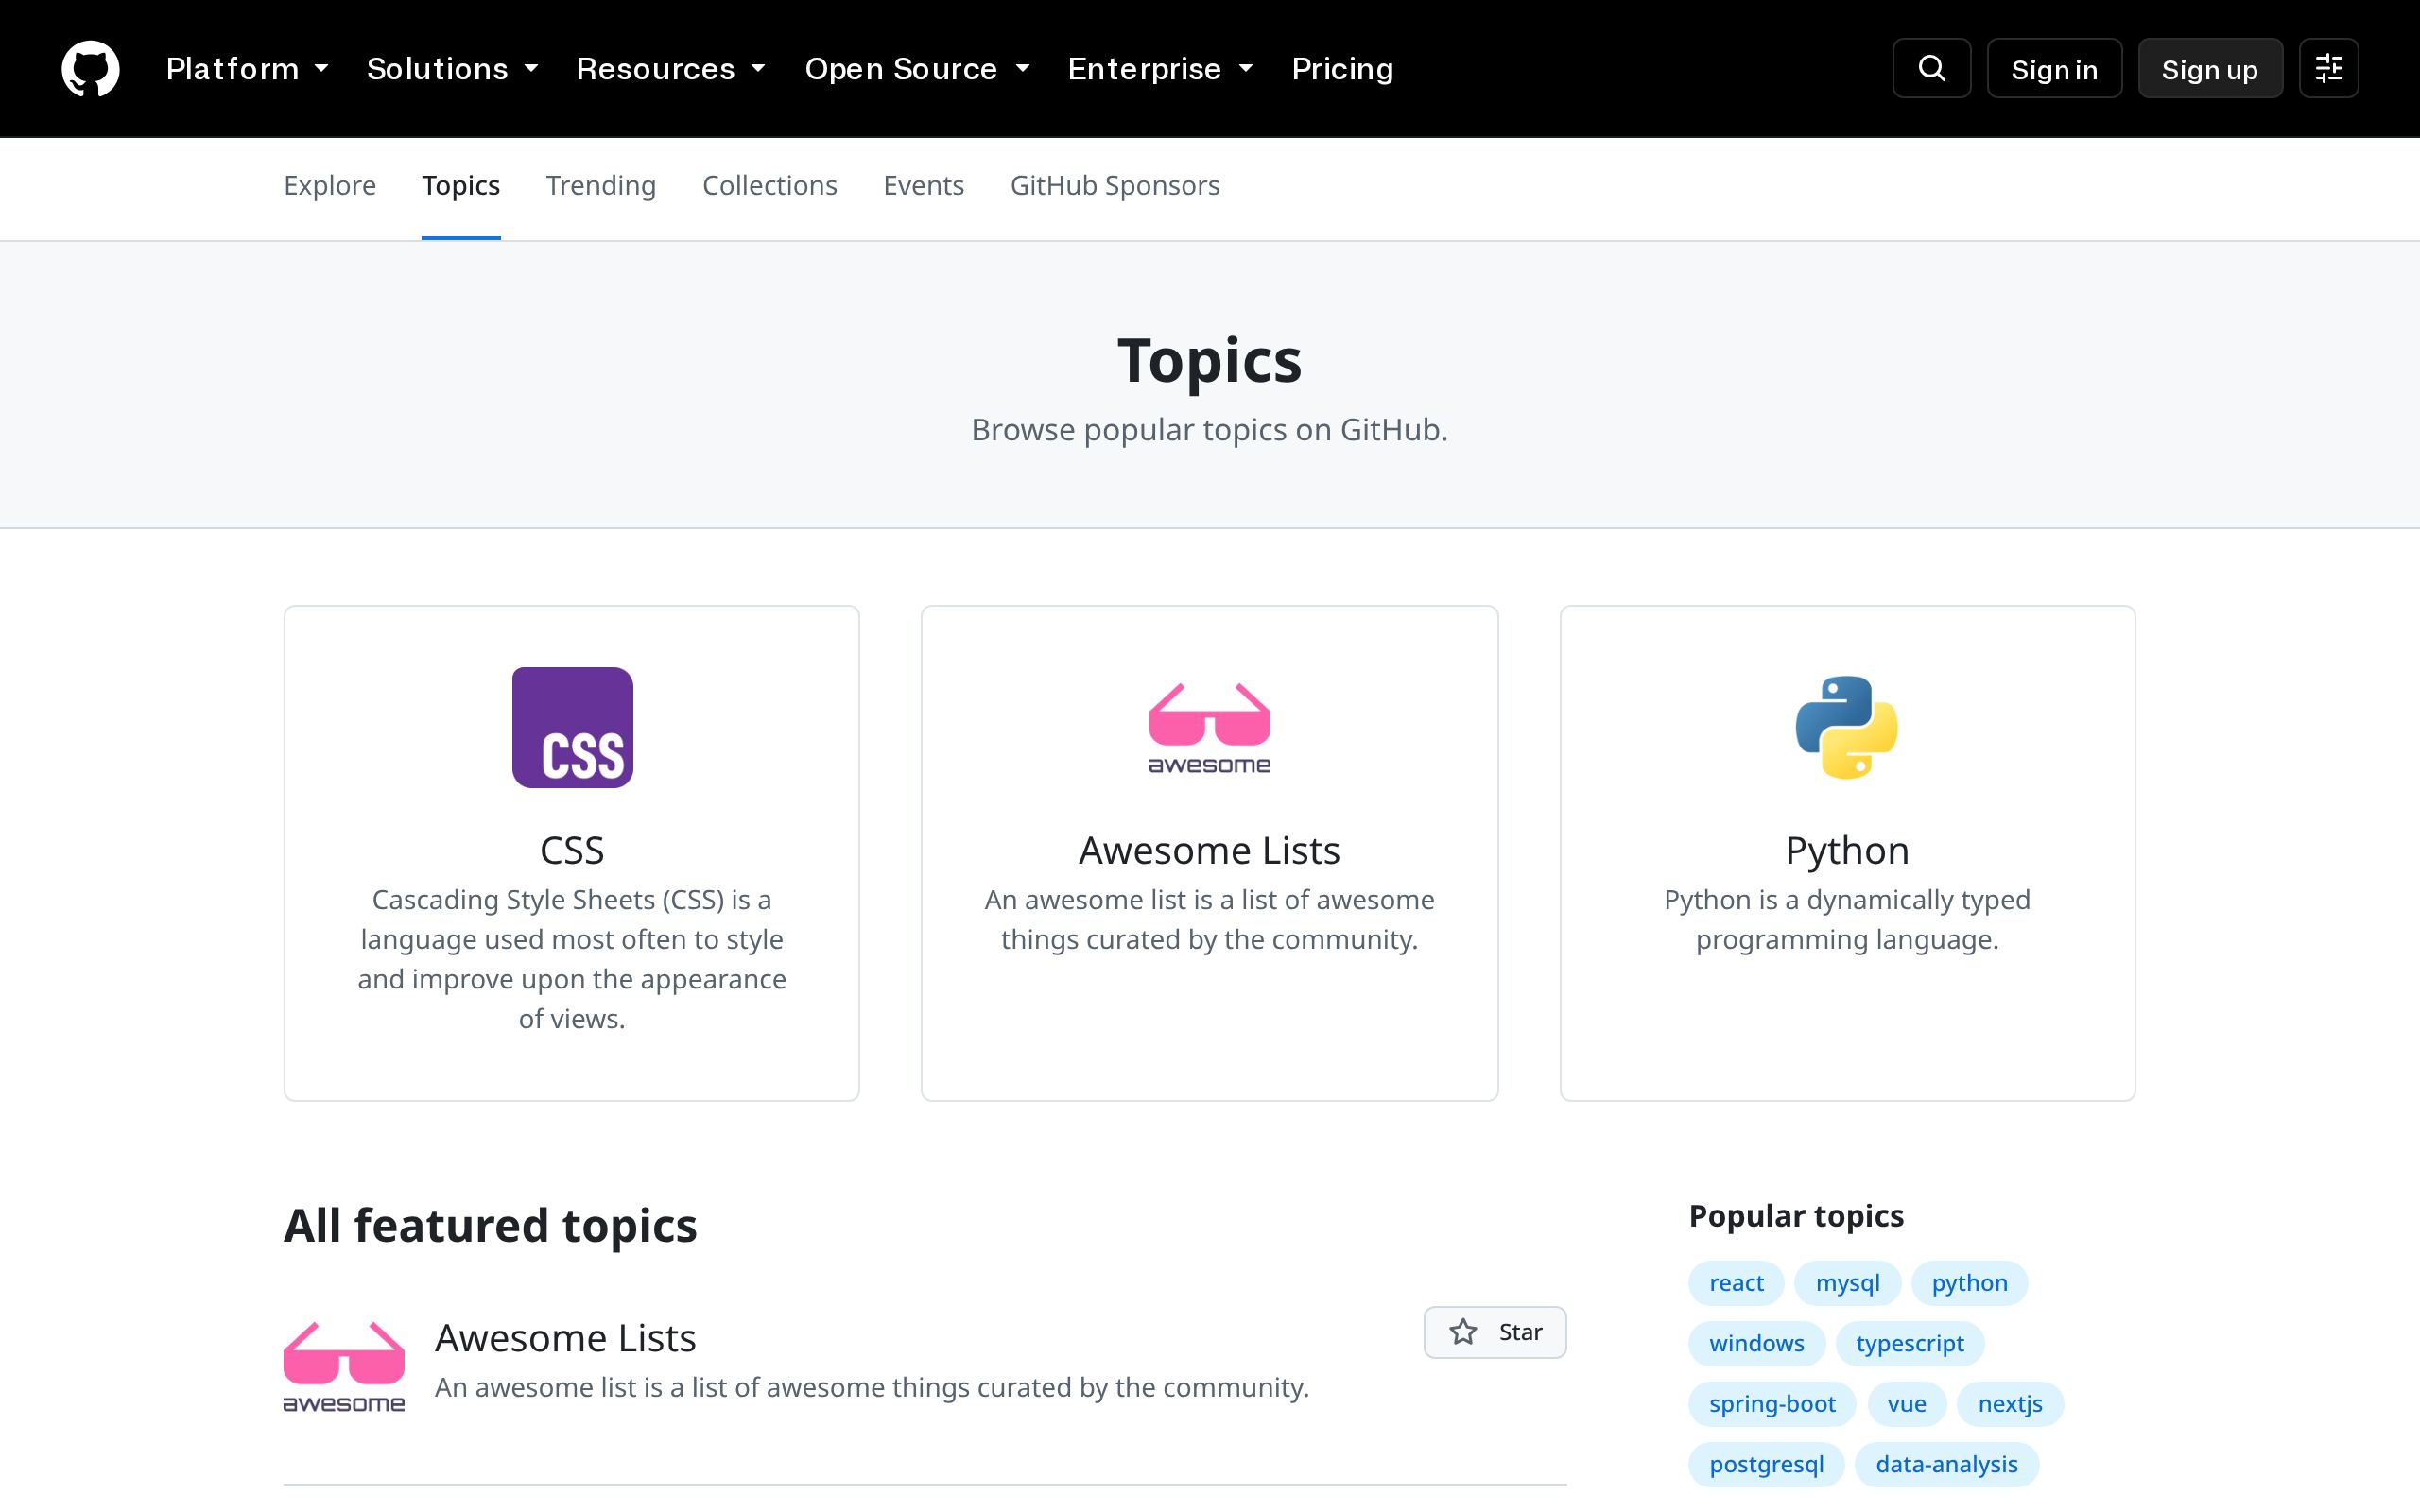Image resolution: width=2420 pixels, height=1512 pixels.
Task: Select the vue topic tag
Action: pyautogui.click(x=1906, y=1404)
